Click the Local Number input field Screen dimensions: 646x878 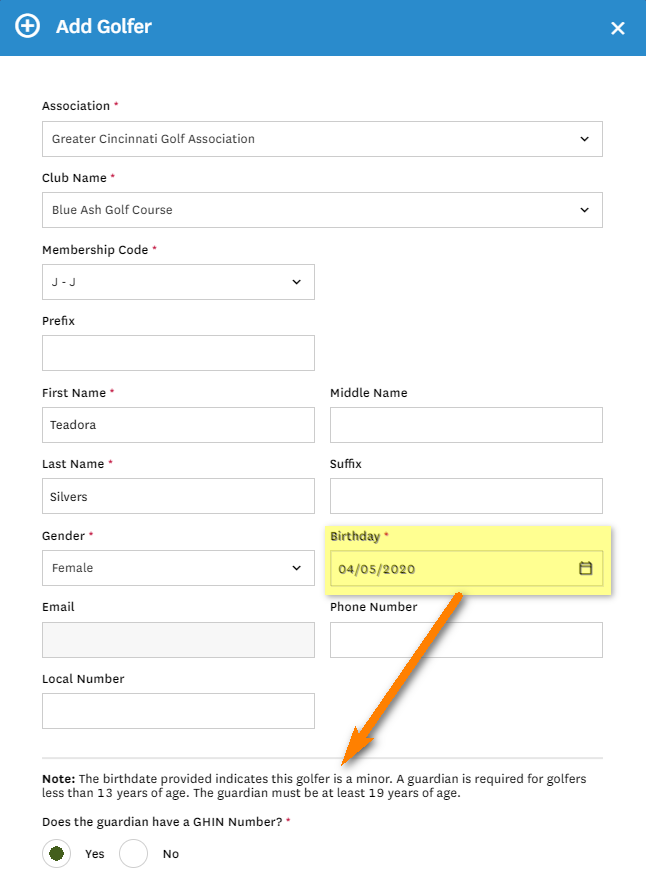178,711
